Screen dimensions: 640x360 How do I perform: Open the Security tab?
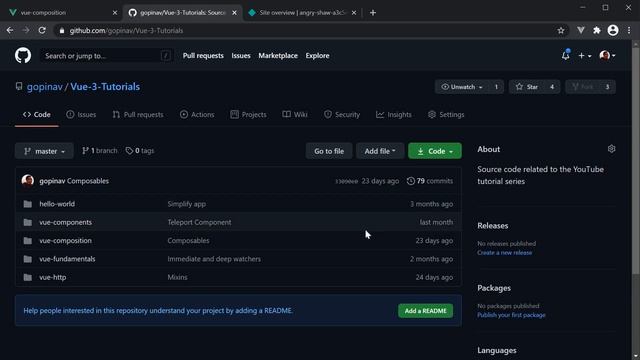[x=342, y=115]
